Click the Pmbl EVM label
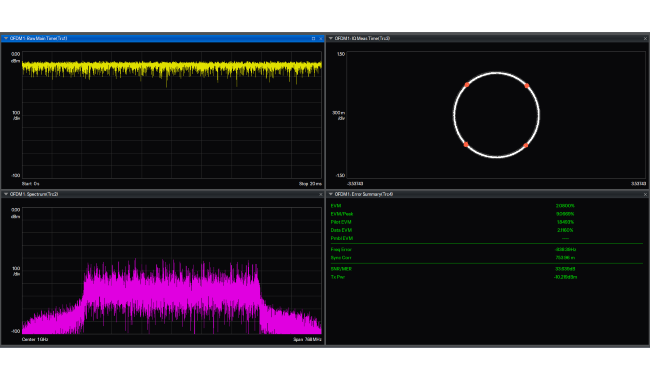This screenshot has height=380, width=650. (342, 238)
